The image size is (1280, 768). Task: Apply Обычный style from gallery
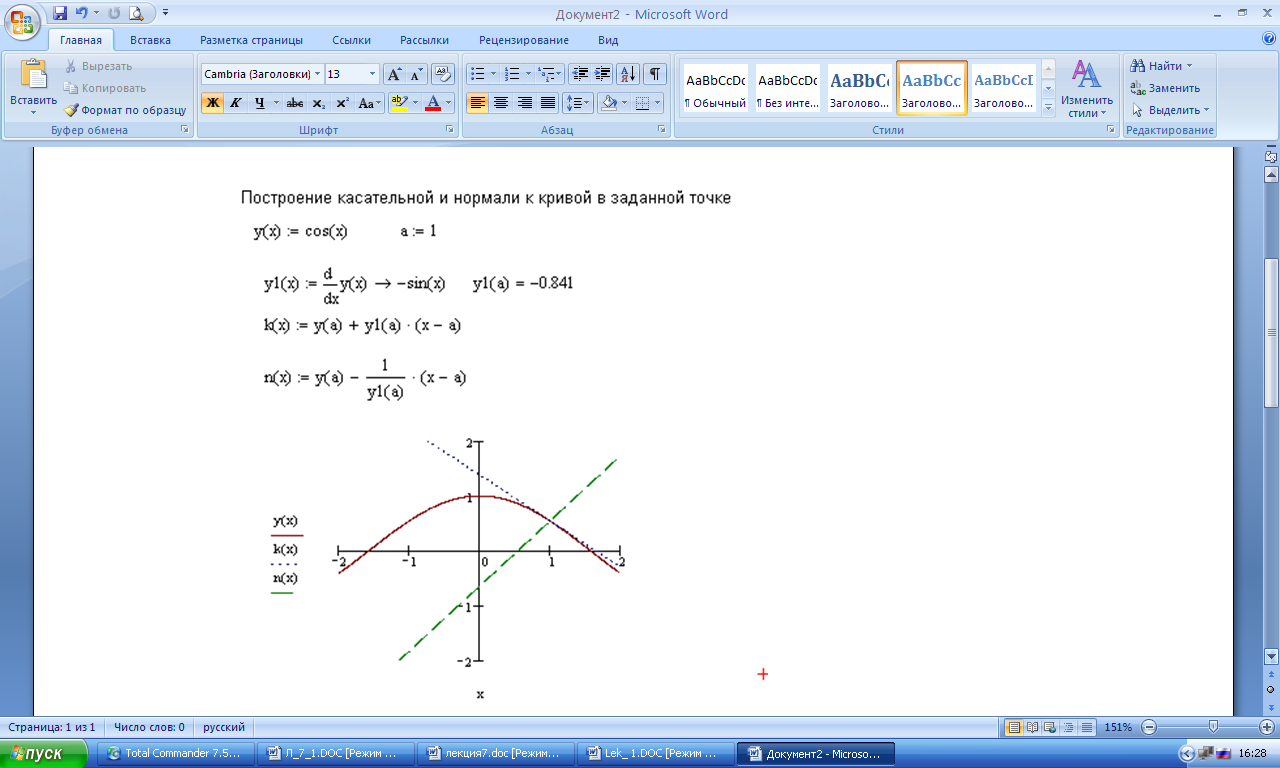coord(715,89)
